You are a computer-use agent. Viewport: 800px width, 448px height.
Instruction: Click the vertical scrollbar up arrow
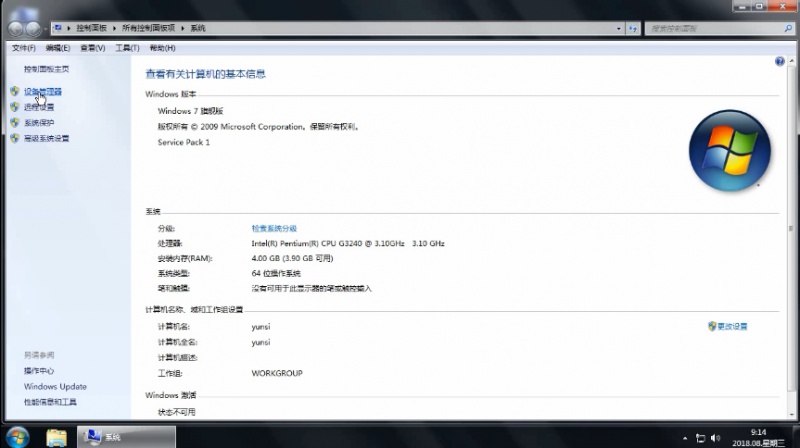pos(791,61)
